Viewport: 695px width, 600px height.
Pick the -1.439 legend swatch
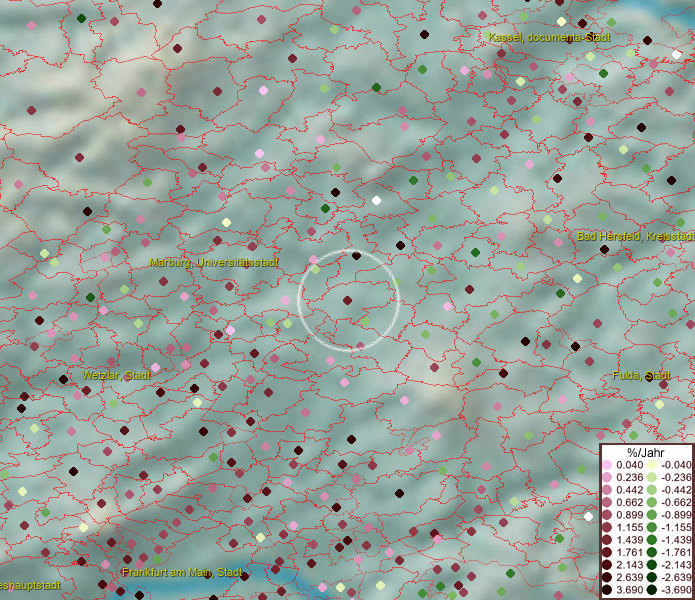tap(652, 540)
